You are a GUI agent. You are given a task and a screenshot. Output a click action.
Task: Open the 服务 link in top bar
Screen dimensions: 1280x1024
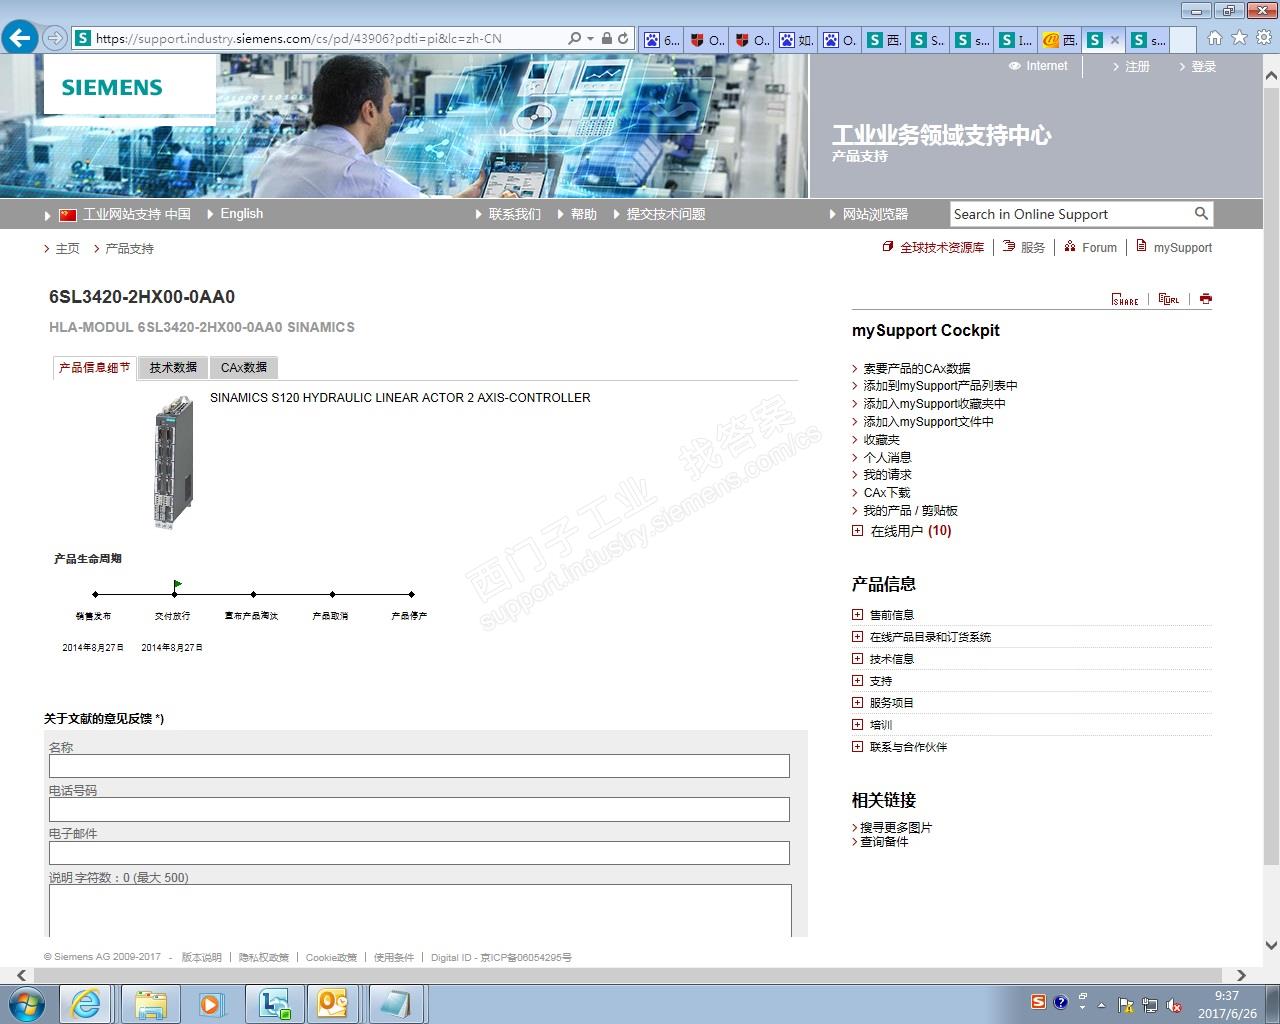coord(1033,248)
